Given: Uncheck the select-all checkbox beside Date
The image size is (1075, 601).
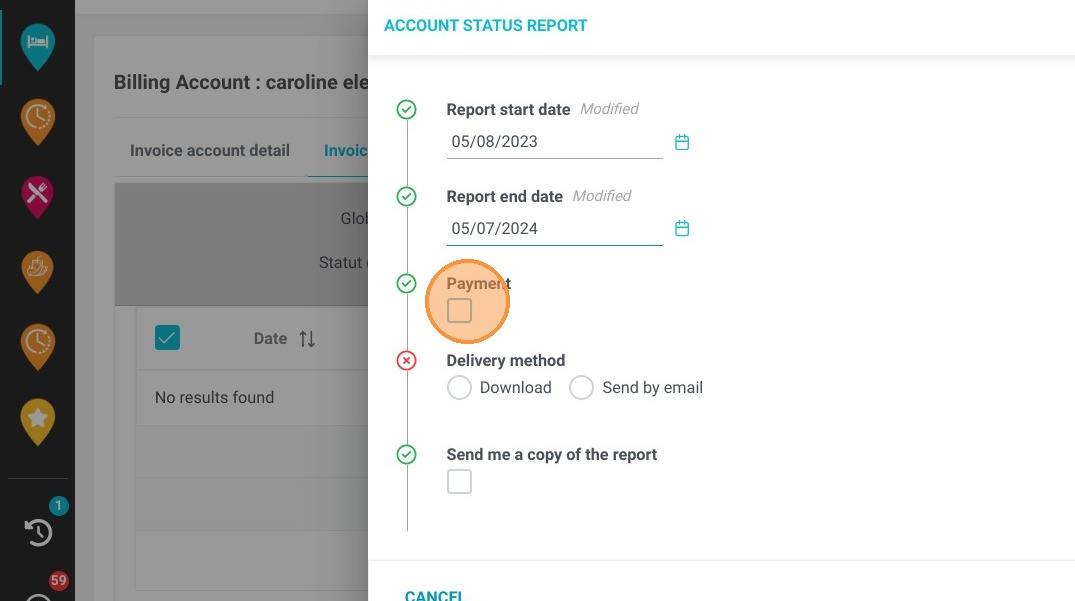Looking at the screenshot, I should 167,338.
